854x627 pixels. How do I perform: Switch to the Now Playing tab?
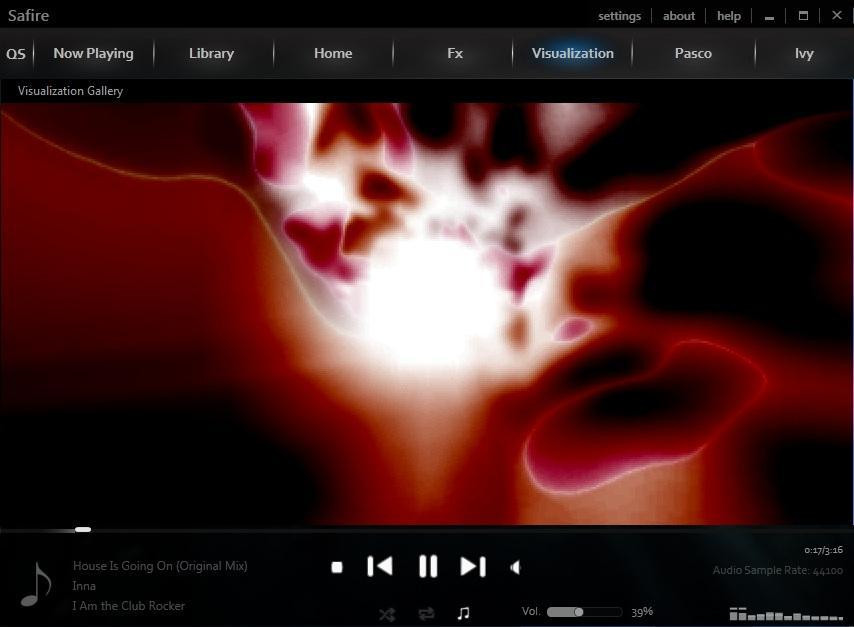94,53
